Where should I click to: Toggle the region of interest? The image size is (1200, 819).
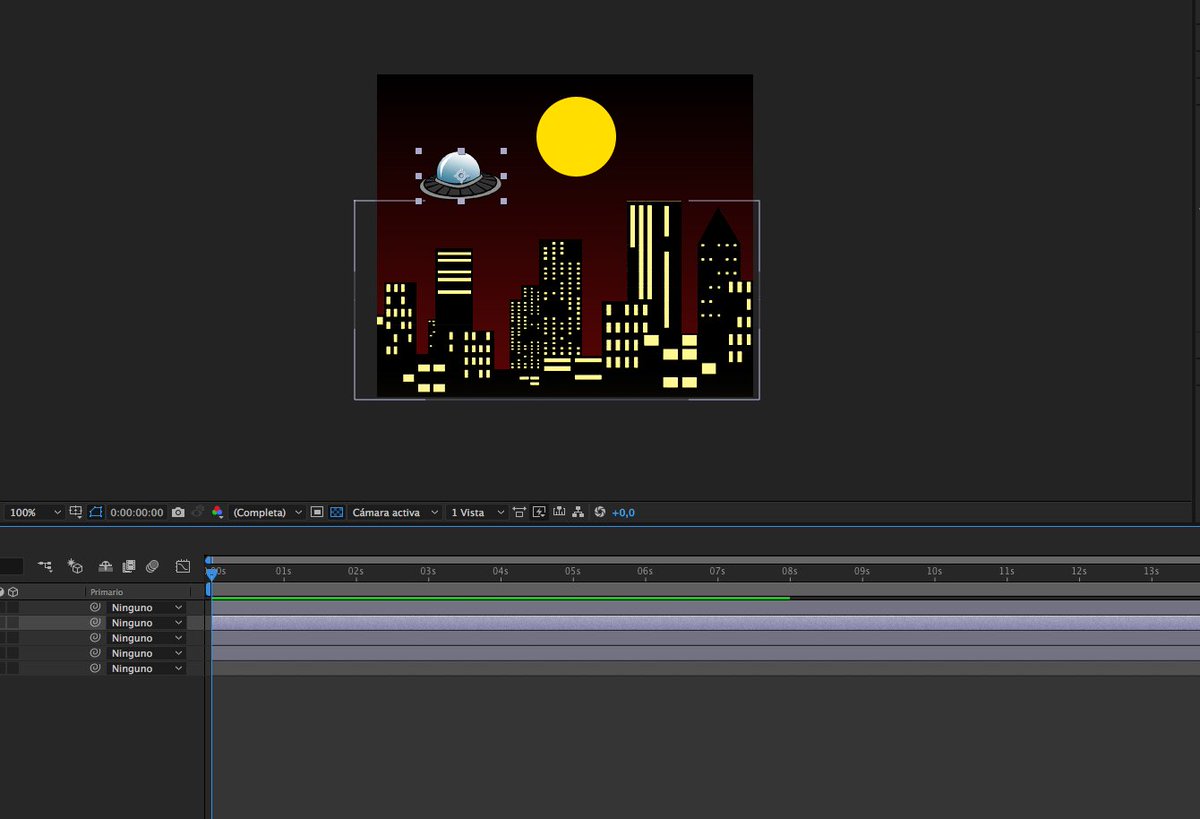pos(317,512)
